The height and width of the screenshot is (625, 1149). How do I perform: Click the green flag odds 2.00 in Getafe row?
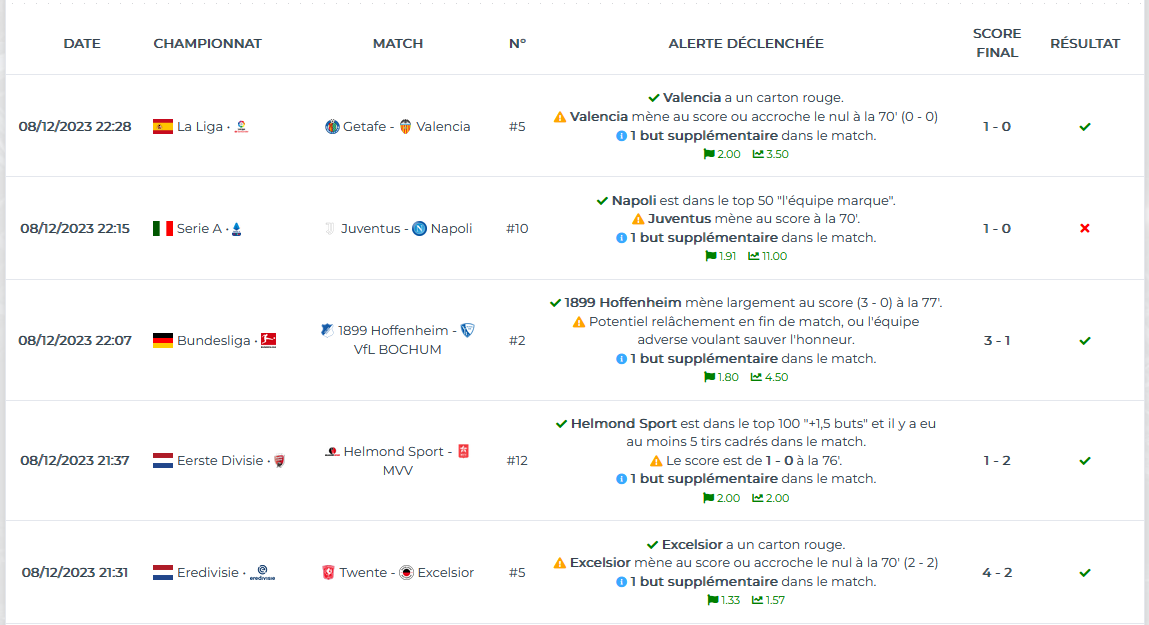[722, 154]
